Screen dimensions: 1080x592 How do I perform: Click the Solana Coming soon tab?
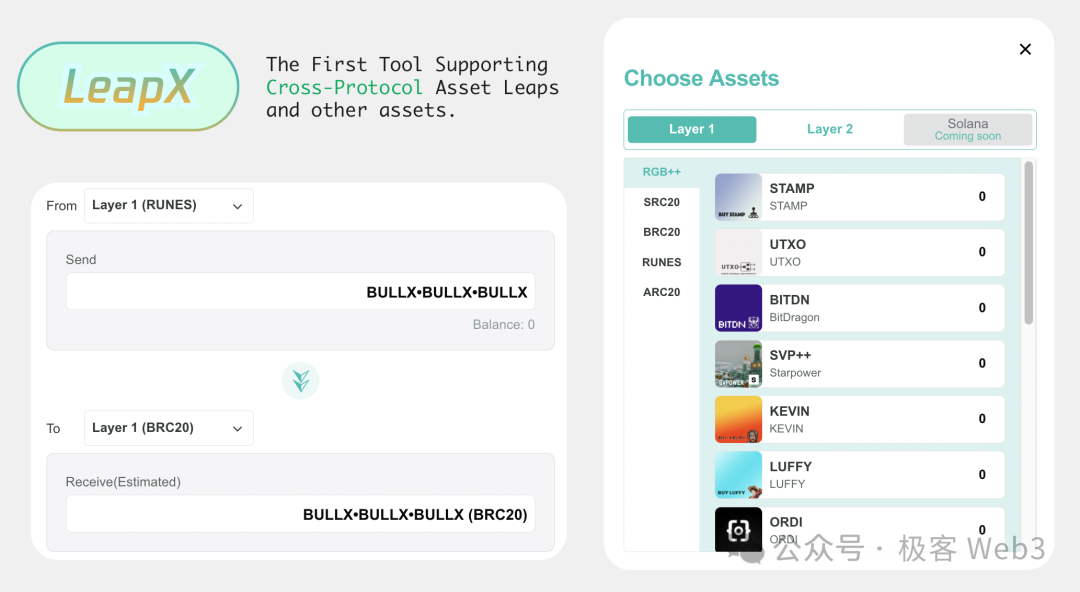[x=968, y=129]
